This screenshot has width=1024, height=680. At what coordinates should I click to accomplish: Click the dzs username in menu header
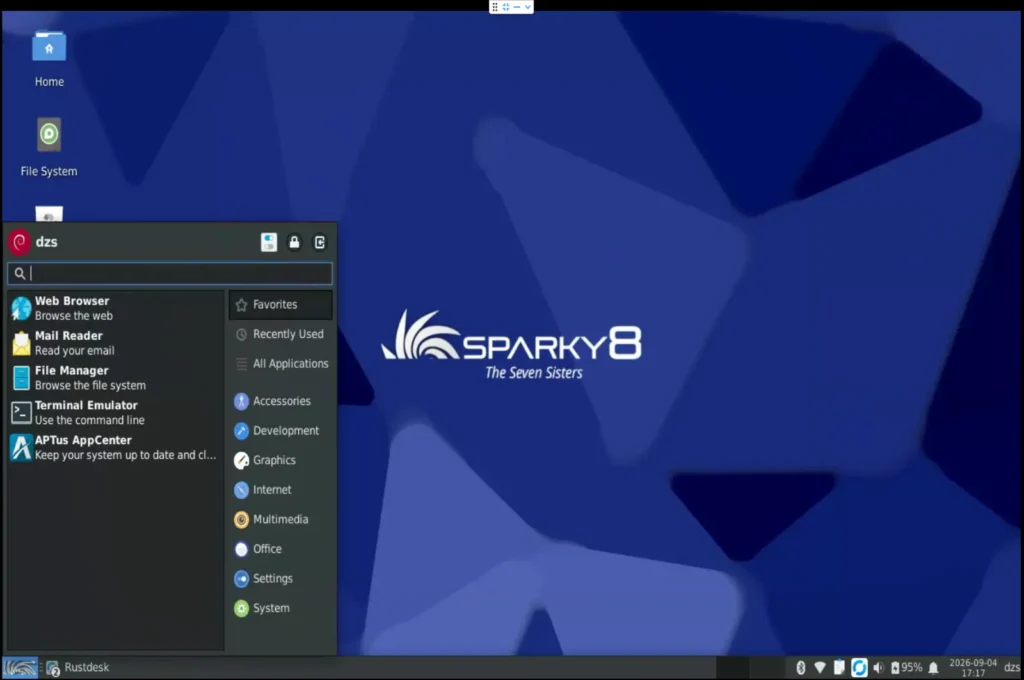click(x=46, y=242)
